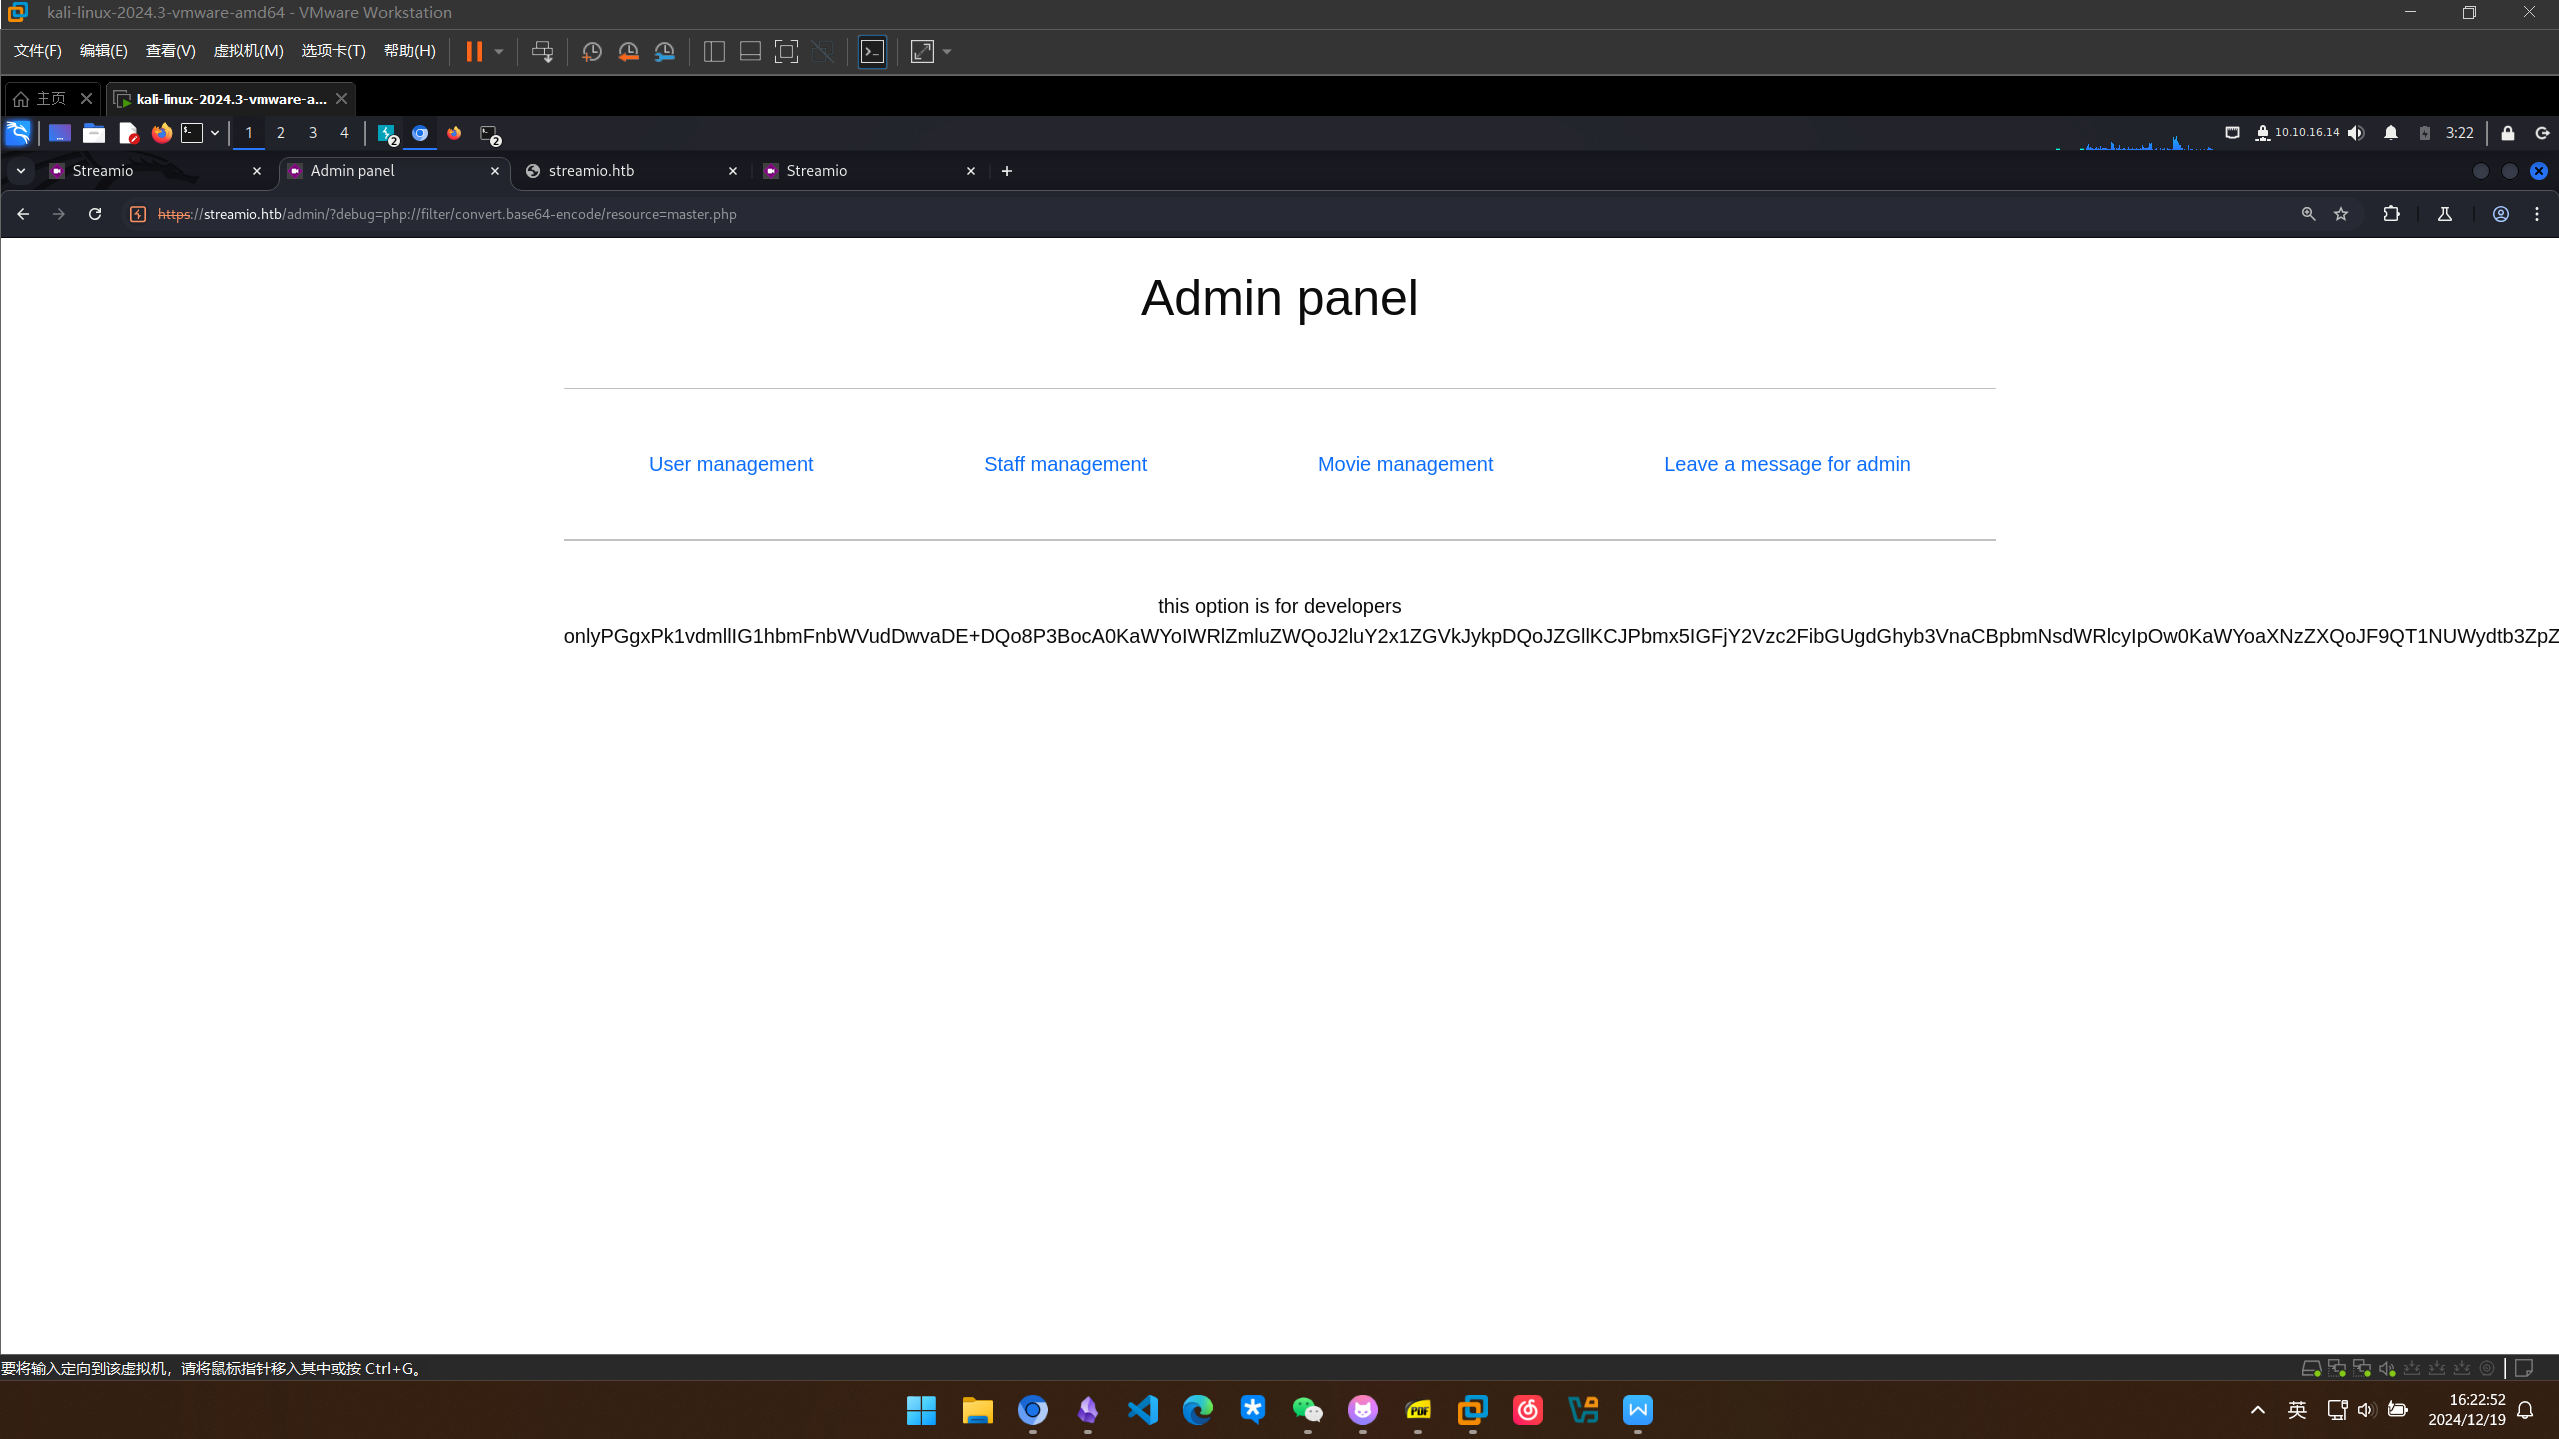The image size is (2559, 1439).
Task: Open the browser tab search chevron
Action: click(x=20, y=171)
